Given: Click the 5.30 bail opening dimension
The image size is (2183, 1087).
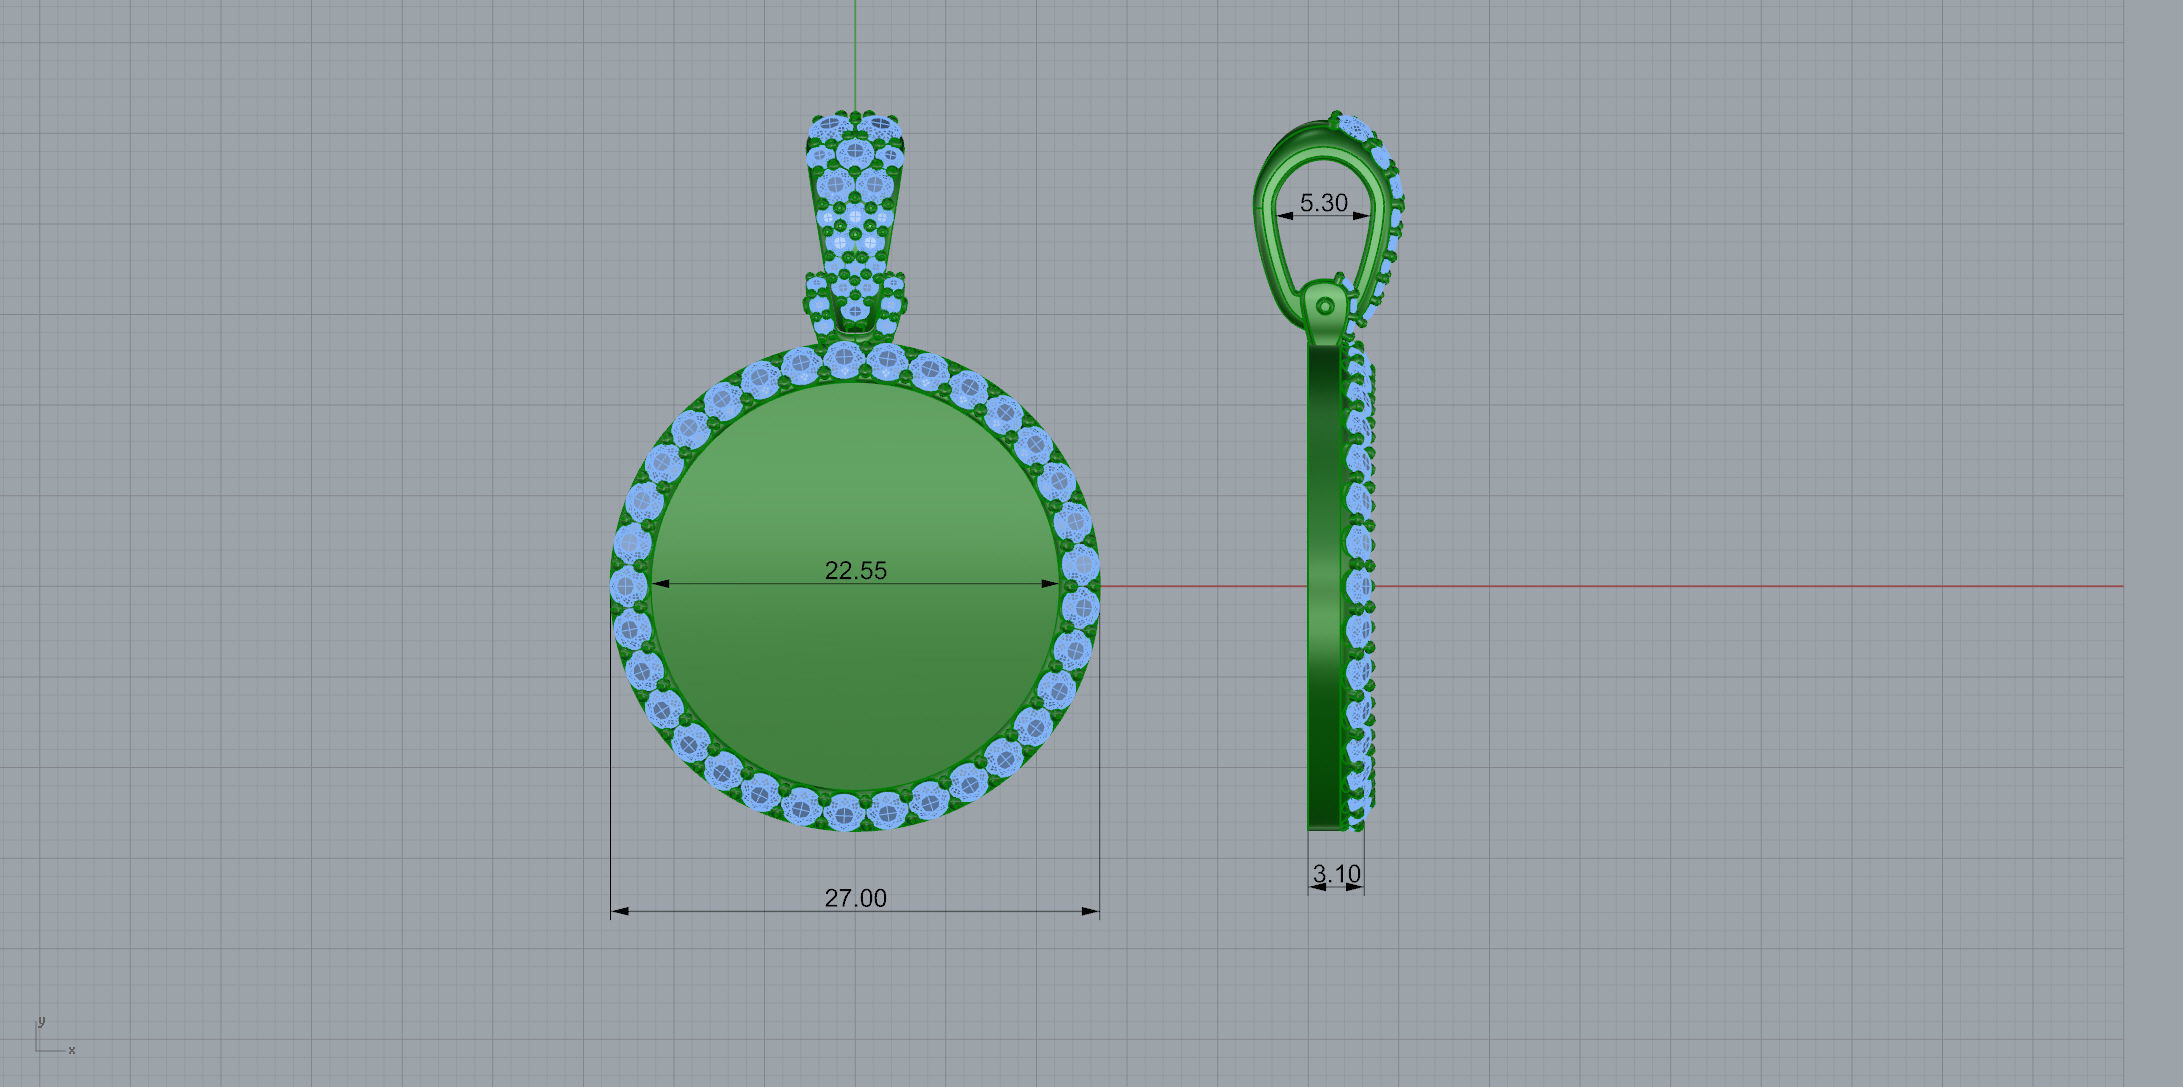Looking at the screenshot, I should pyautogui.click(x=1323, y=203).
